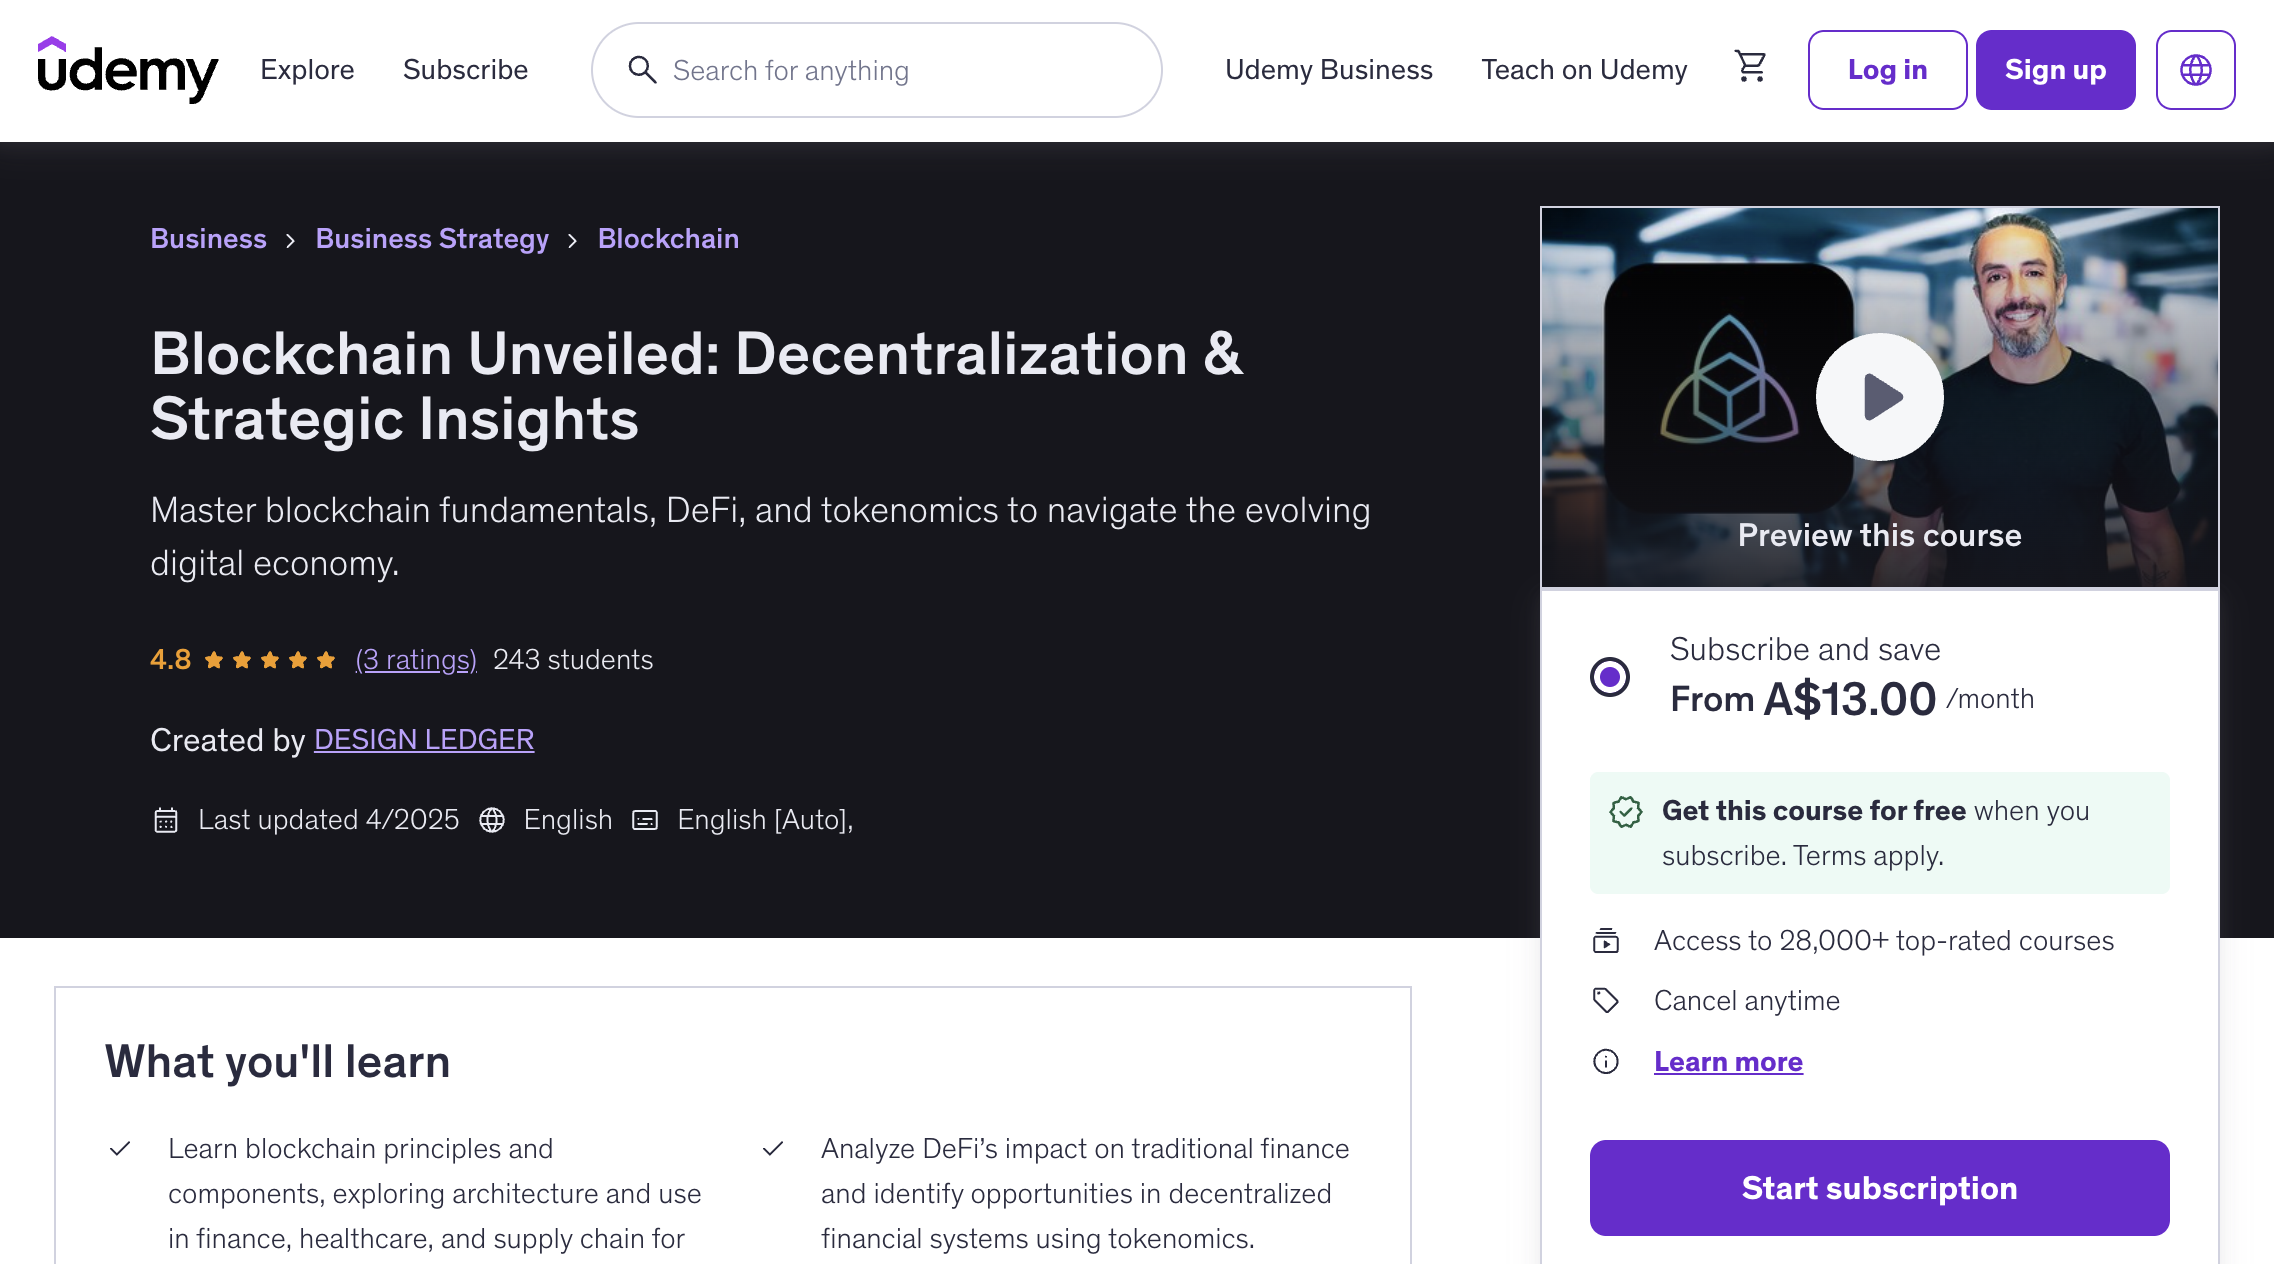Click the globe language selector icon
This screenshot has height=1264, width=2274.
click(x=2195, y=70)
